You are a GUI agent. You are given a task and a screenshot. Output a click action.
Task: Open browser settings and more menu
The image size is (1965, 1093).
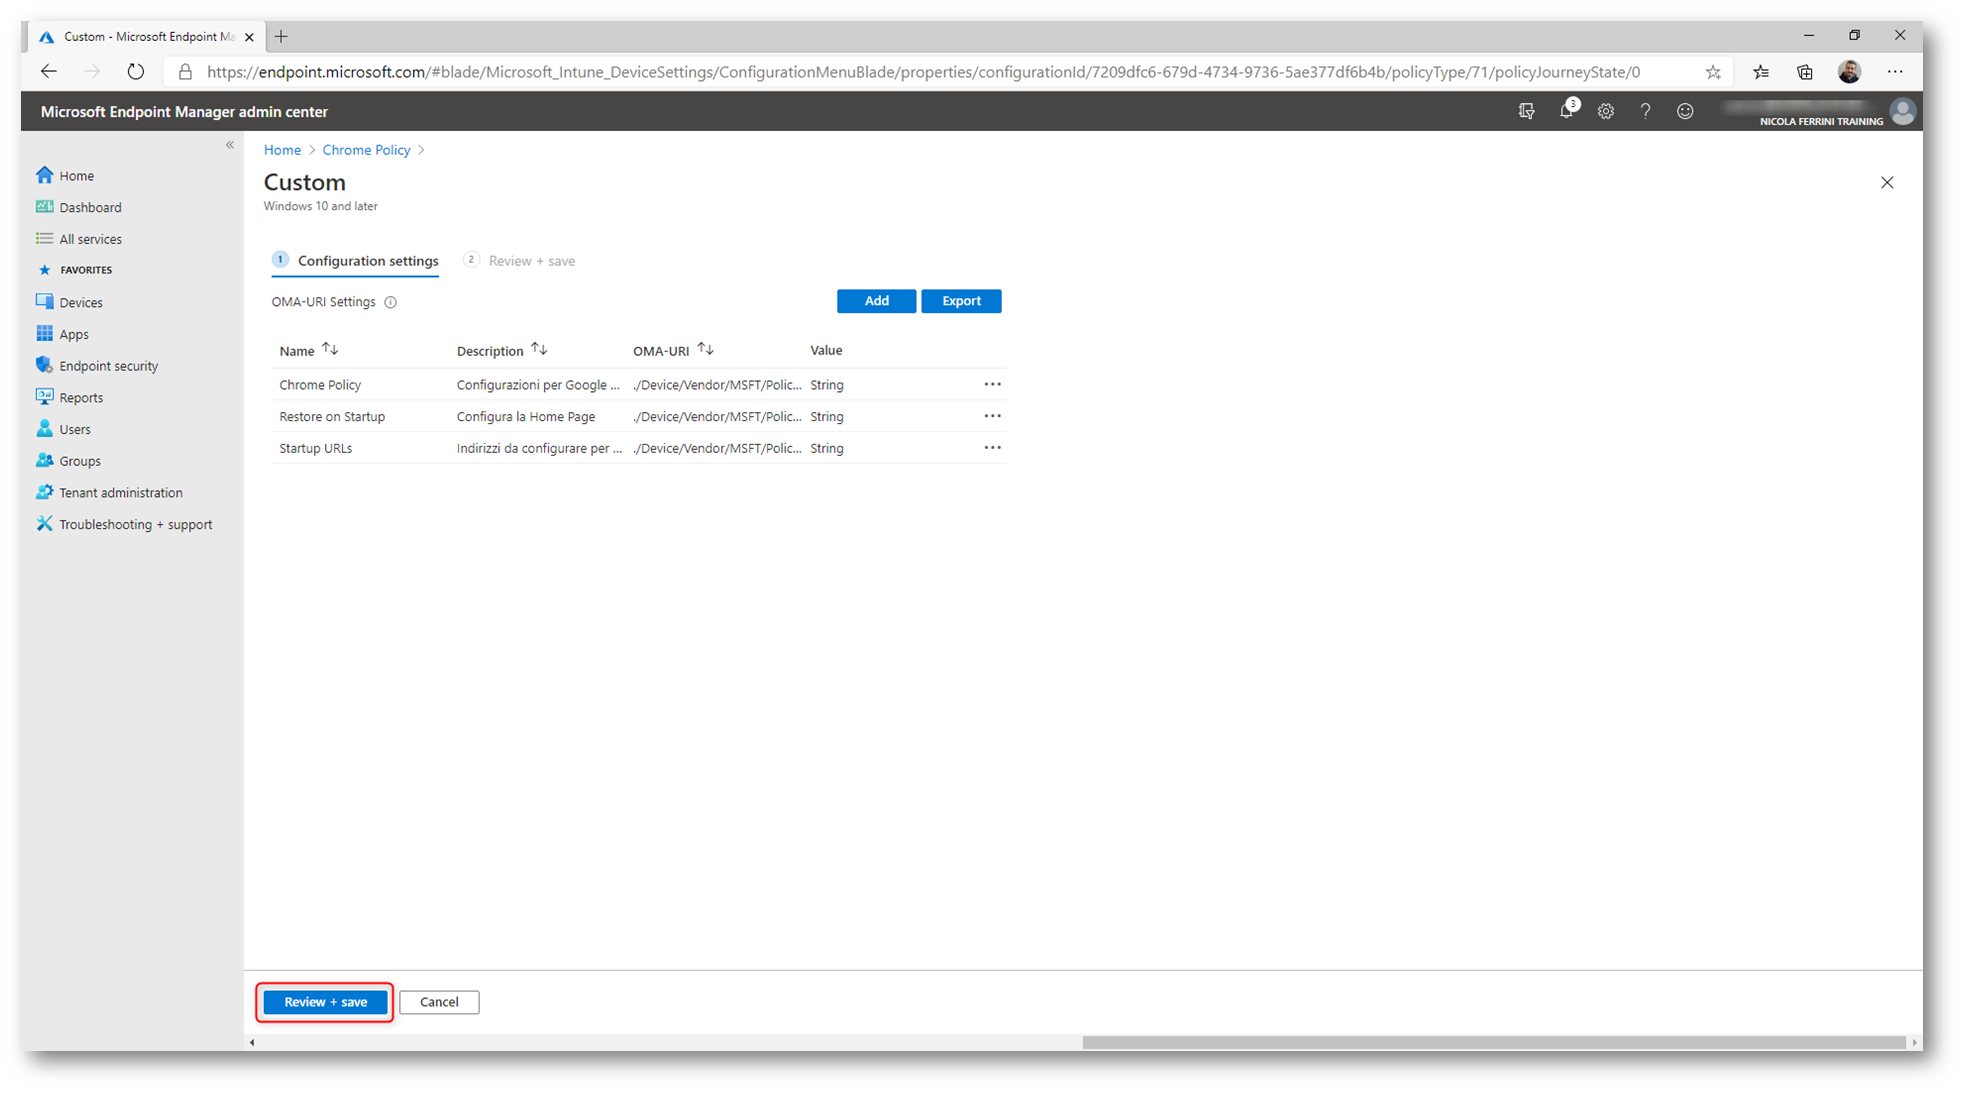click(1896, 72)
